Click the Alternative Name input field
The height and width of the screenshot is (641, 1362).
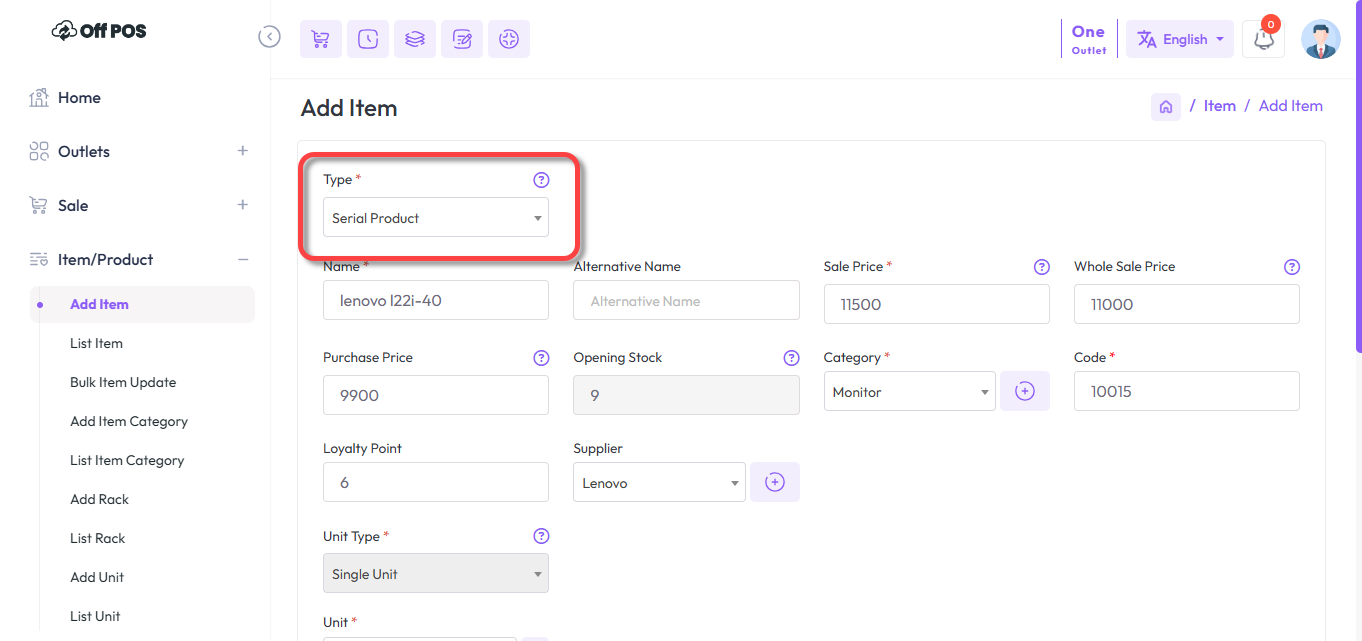click(x=686, y=301)
